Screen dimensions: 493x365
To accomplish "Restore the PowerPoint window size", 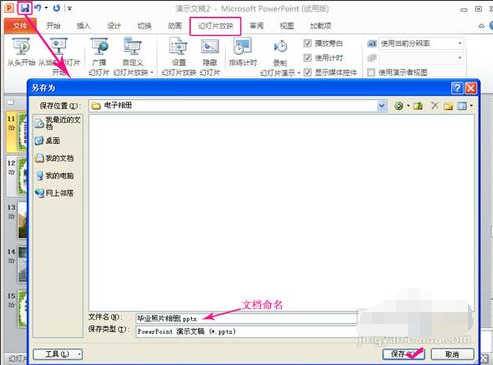I will [x=478, y=9].
